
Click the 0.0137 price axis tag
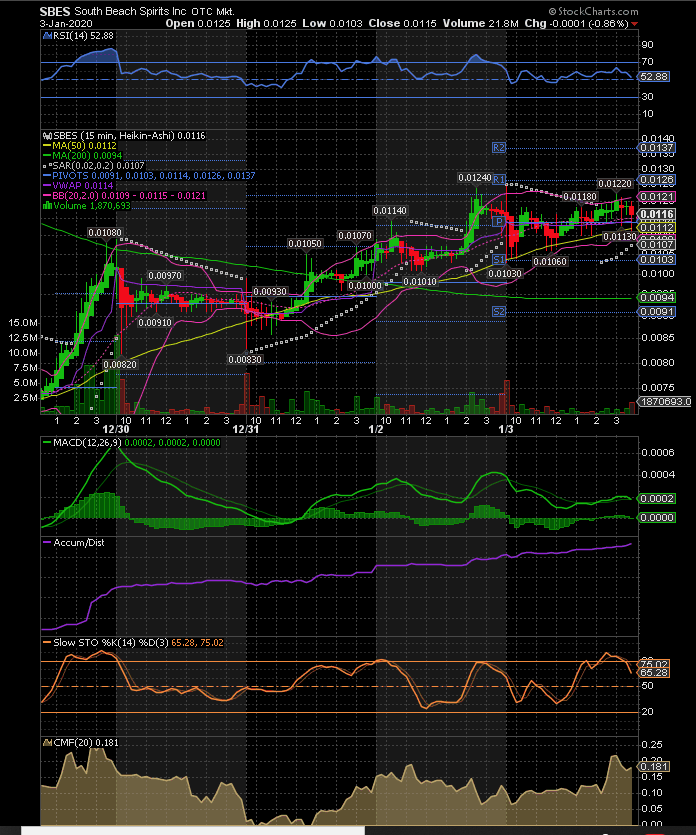click(x=657, y=148)
